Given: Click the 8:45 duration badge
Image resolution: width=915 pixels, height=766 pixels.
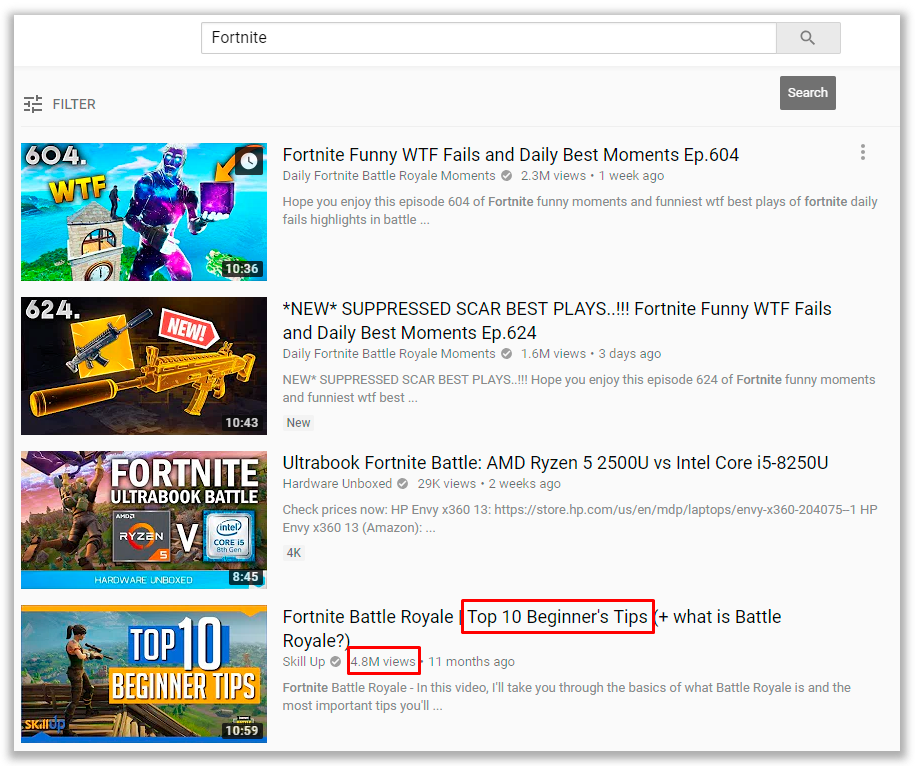Looking at the screenshot, I should coord(245,577).
